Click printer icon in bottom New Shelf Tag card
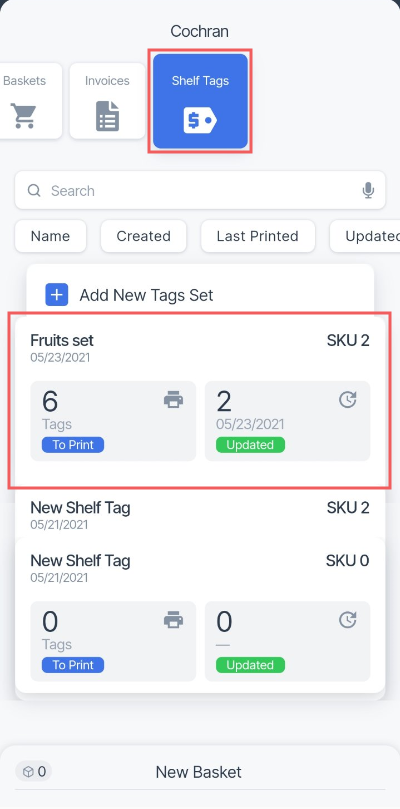This screenshot has width=400, height=809. tap(173, 620)
